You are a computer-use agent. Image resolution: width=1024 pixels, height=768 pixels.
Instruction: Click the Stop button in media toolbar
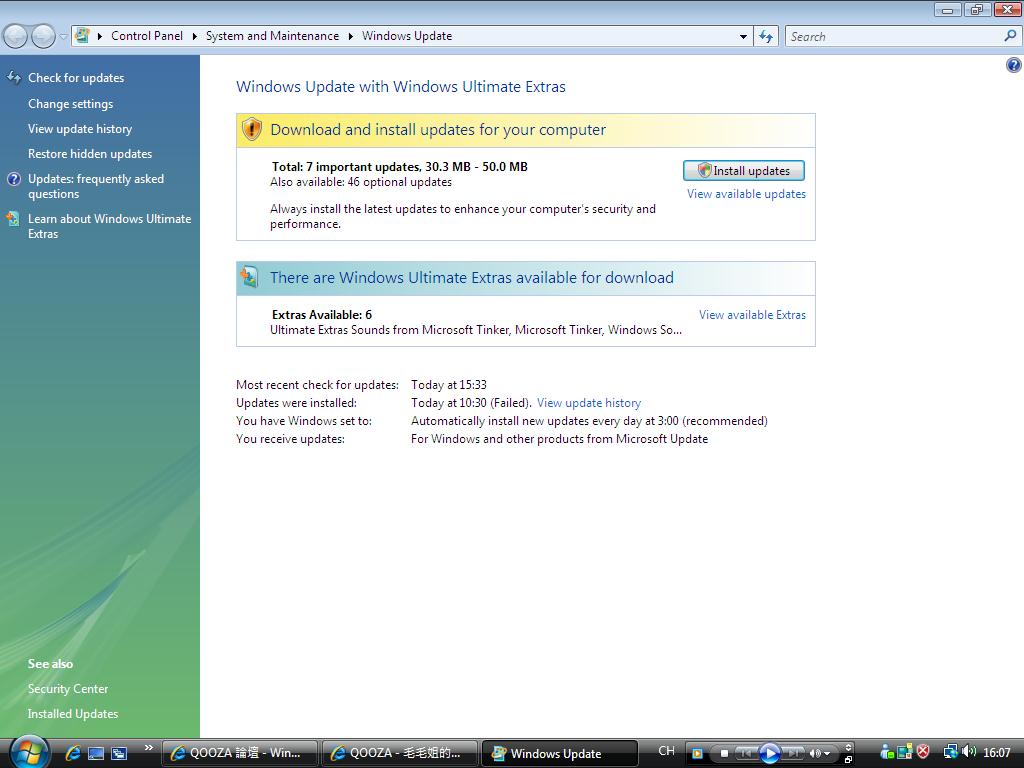click(724, 753)
